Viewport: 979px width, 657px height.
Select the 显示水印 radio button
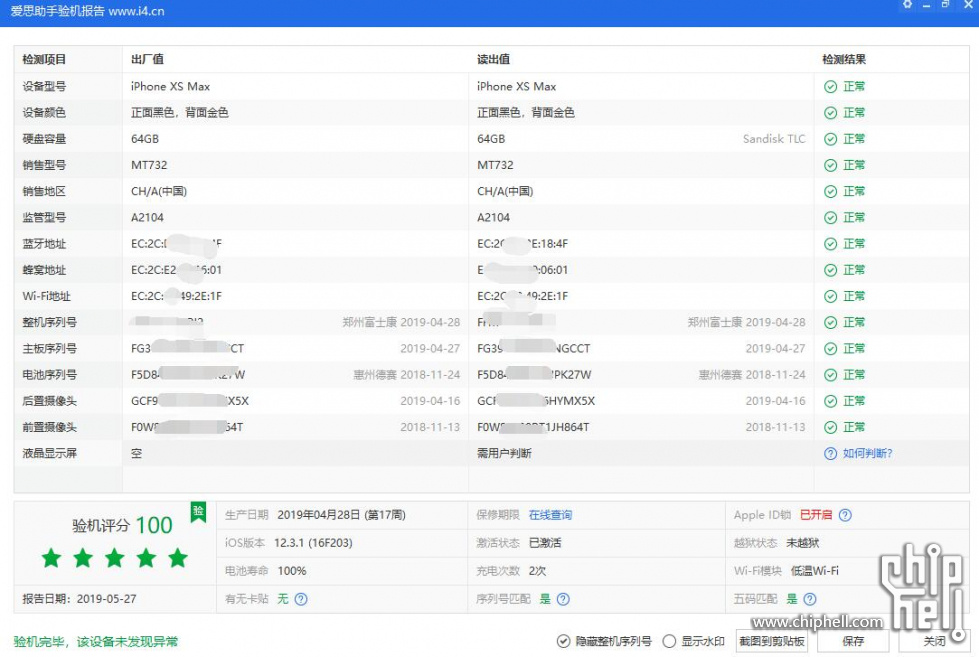(669, 641)
